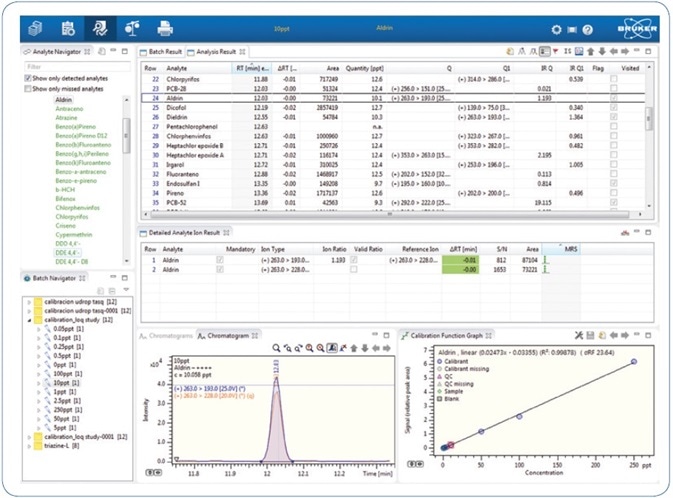
Task: Click calibration graph wrench tools icon
Action: 580,334
